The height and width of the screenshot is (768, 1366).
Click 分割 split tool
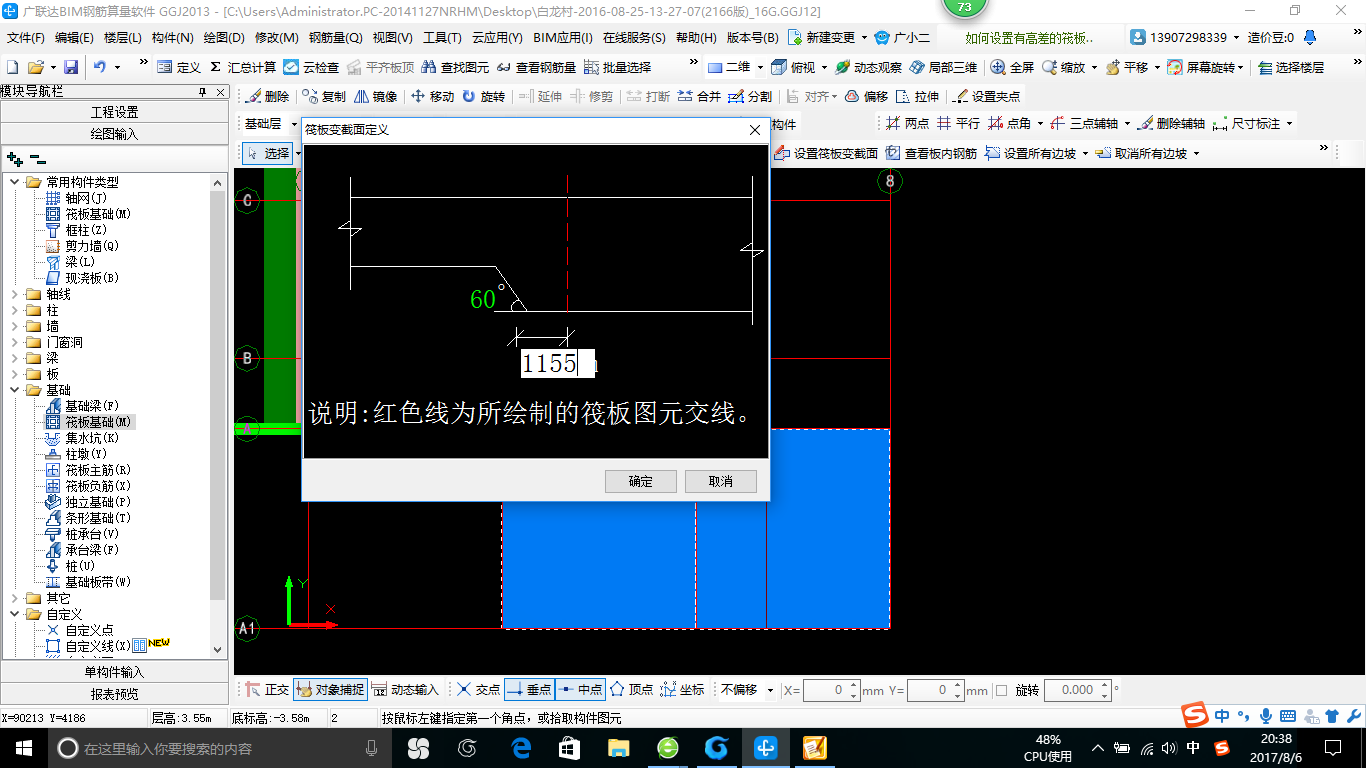(x=750, y=97)
